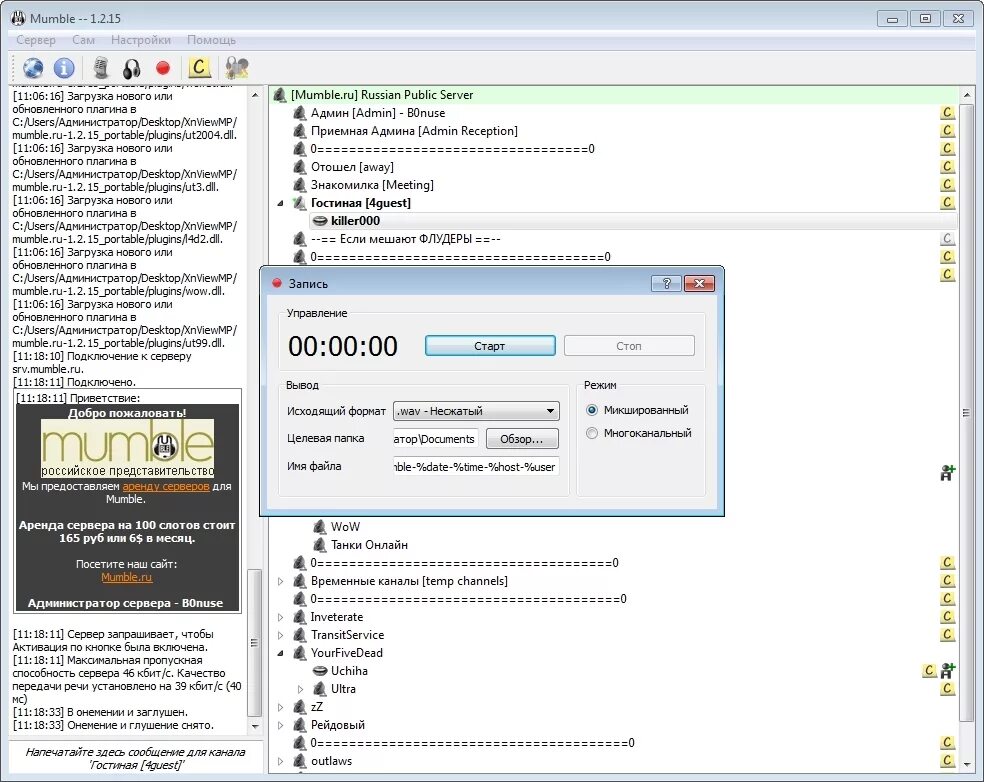Select the Знакомилка [Meeting] channel
The width and height of the screenshot is (984, 782).
pos(372,185)
